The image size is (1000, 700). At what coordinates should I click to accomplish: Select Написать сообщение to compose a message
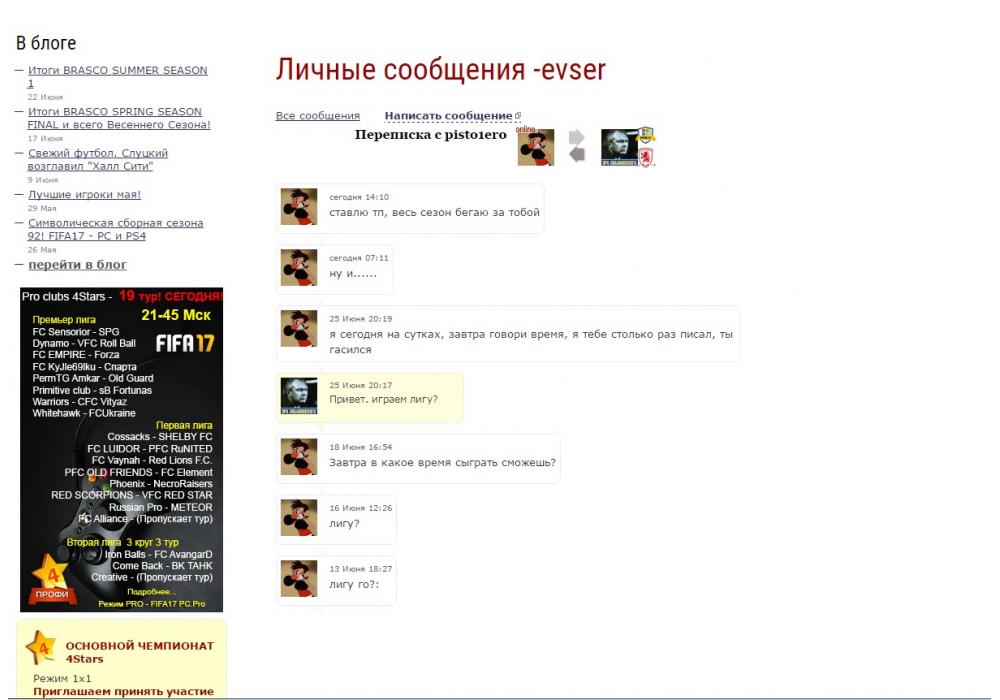(x=448, y=116)
